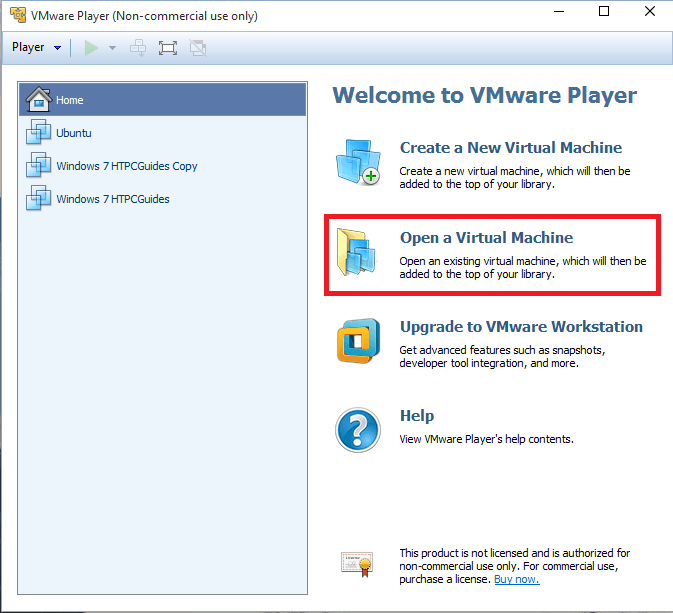Click the blue question mark Help icon
Screen dimensions: 673x613
click(x=358, y=430)
